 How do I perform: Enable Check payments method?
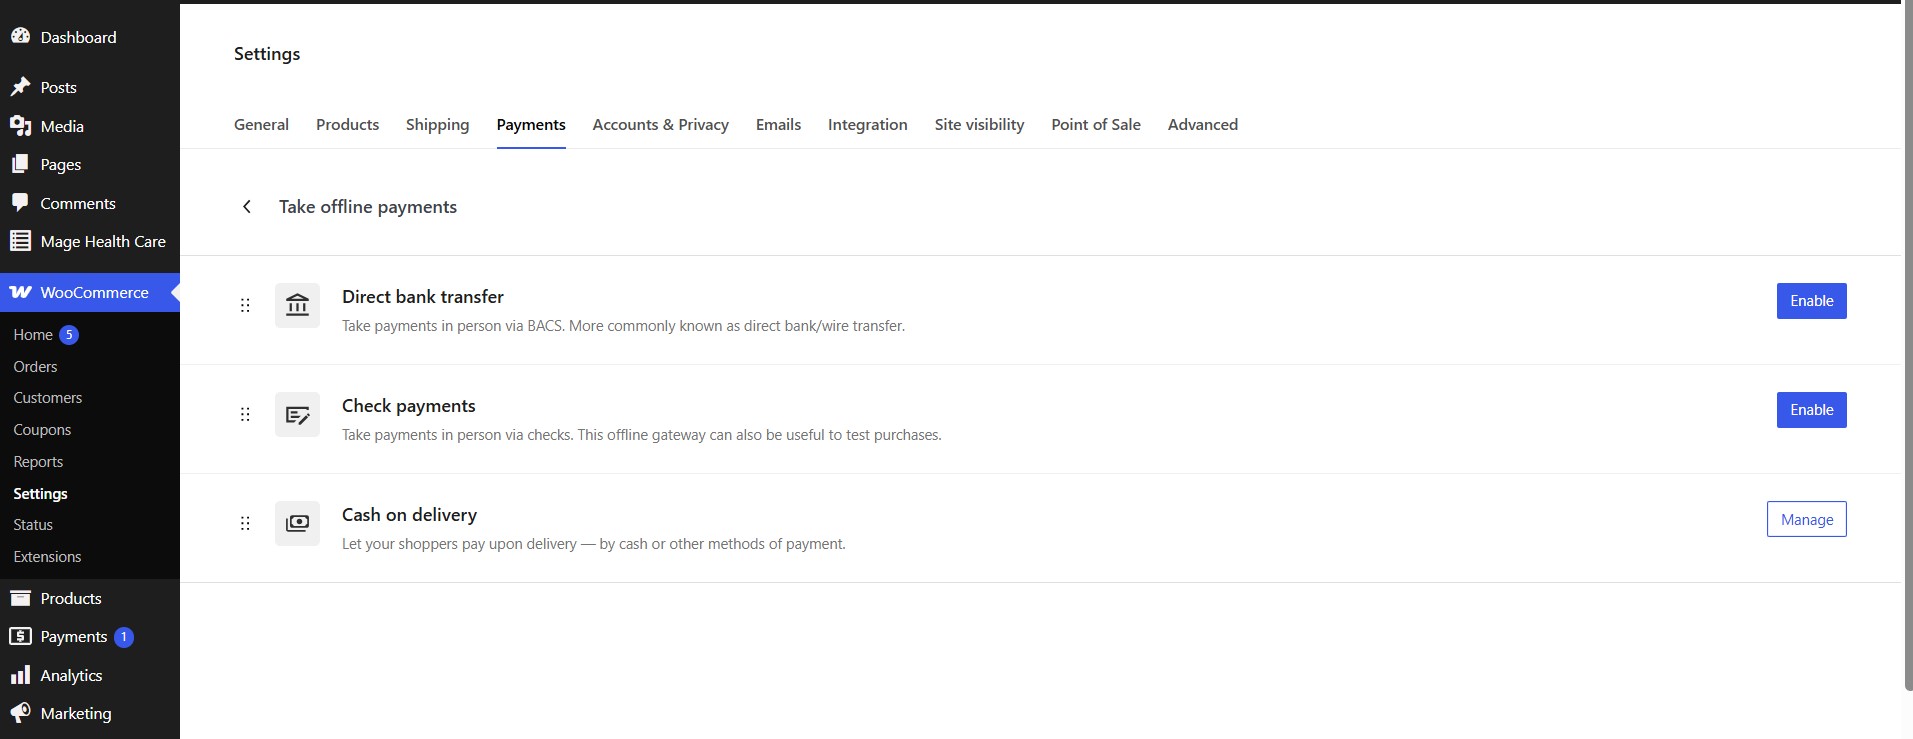coord(1810,410)
